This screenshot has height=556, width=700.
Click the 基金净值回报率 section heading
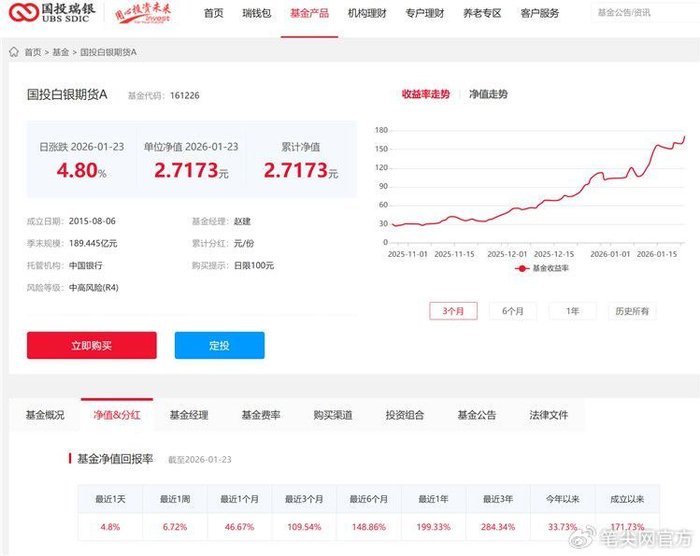(115, 459)
